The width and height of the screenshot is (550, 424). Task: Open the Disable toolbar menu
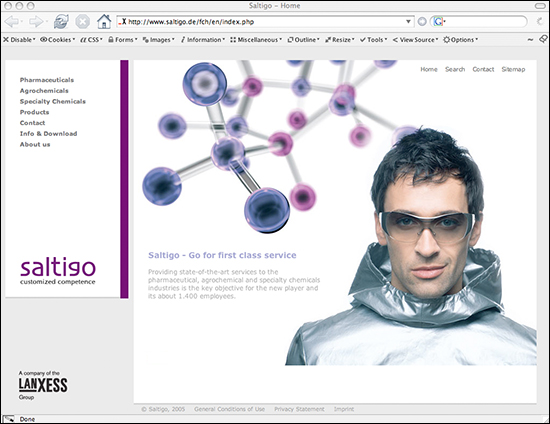click(19, 40)
